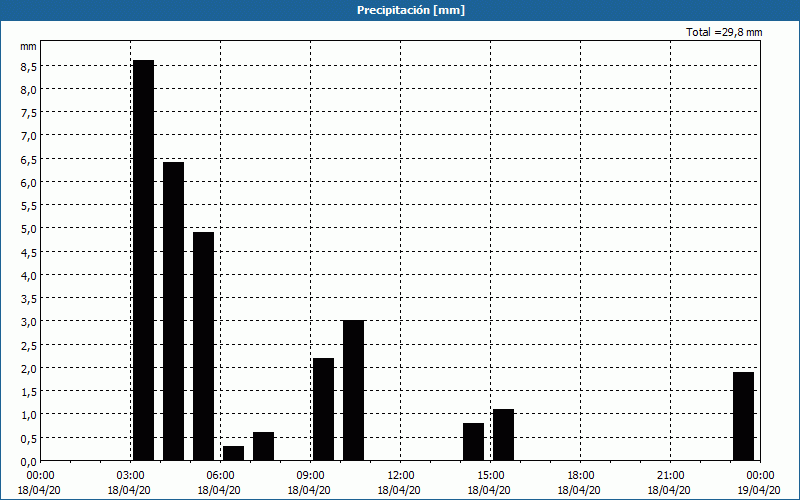This screenshot has height=500, width=800.
Task: Click the 0,0 y-axis origin label
Action: pos(29,462)
